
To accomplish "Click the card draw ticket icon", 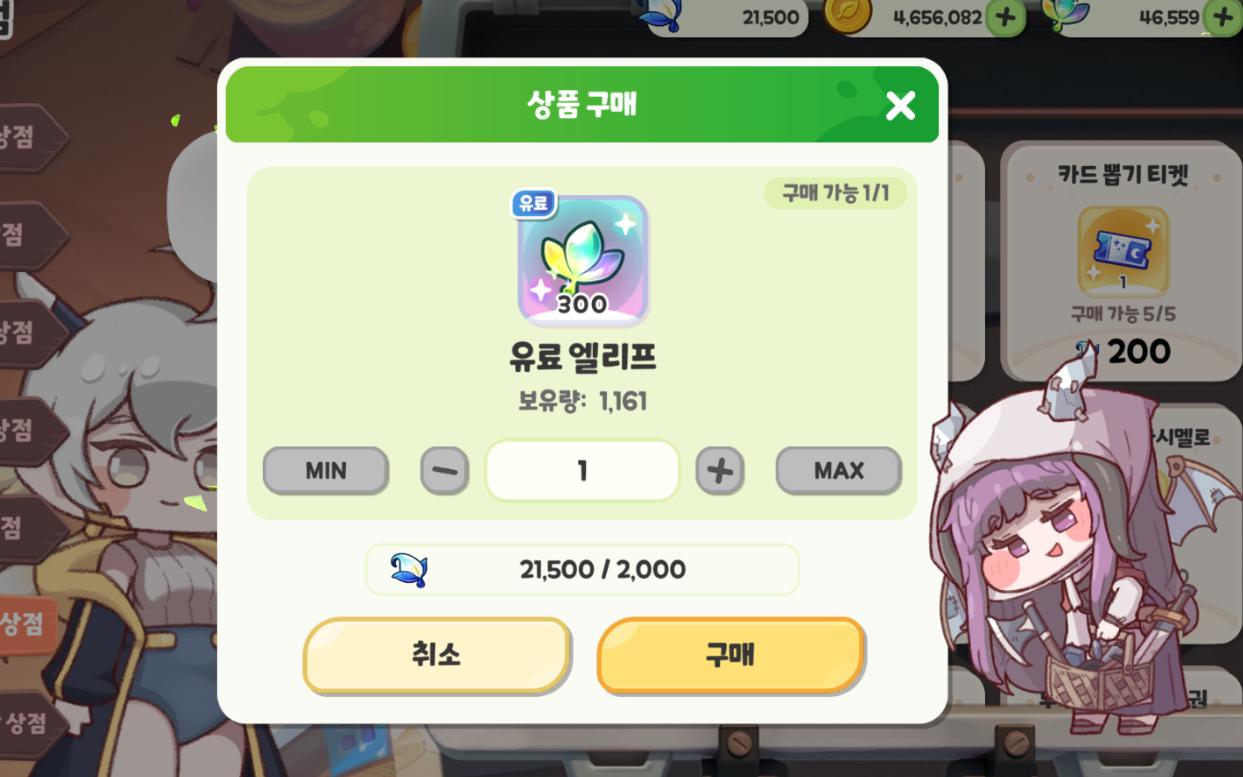I will coord(1123,252).
